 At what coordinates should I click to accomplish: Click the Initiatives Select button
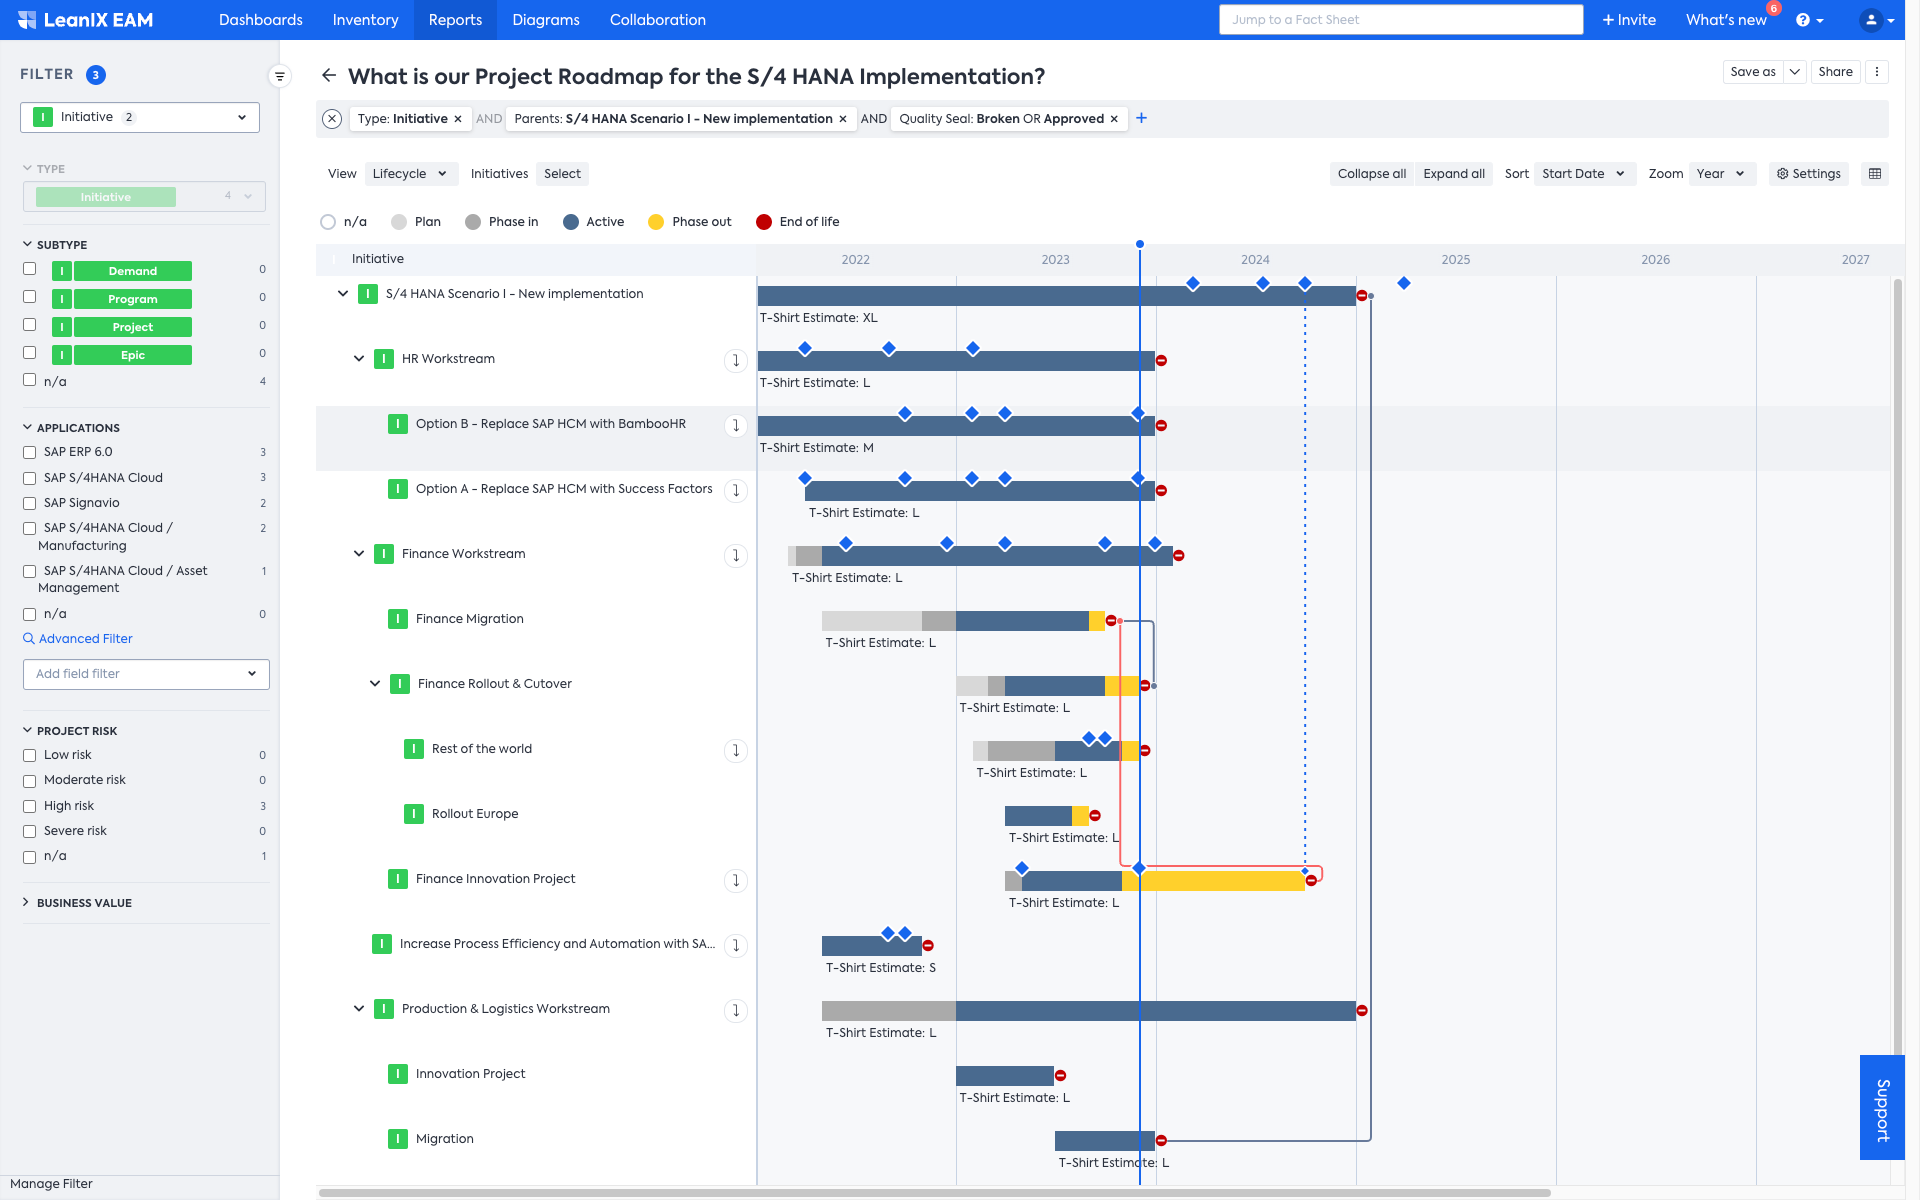pyautogui.click(x=562, y=174)
